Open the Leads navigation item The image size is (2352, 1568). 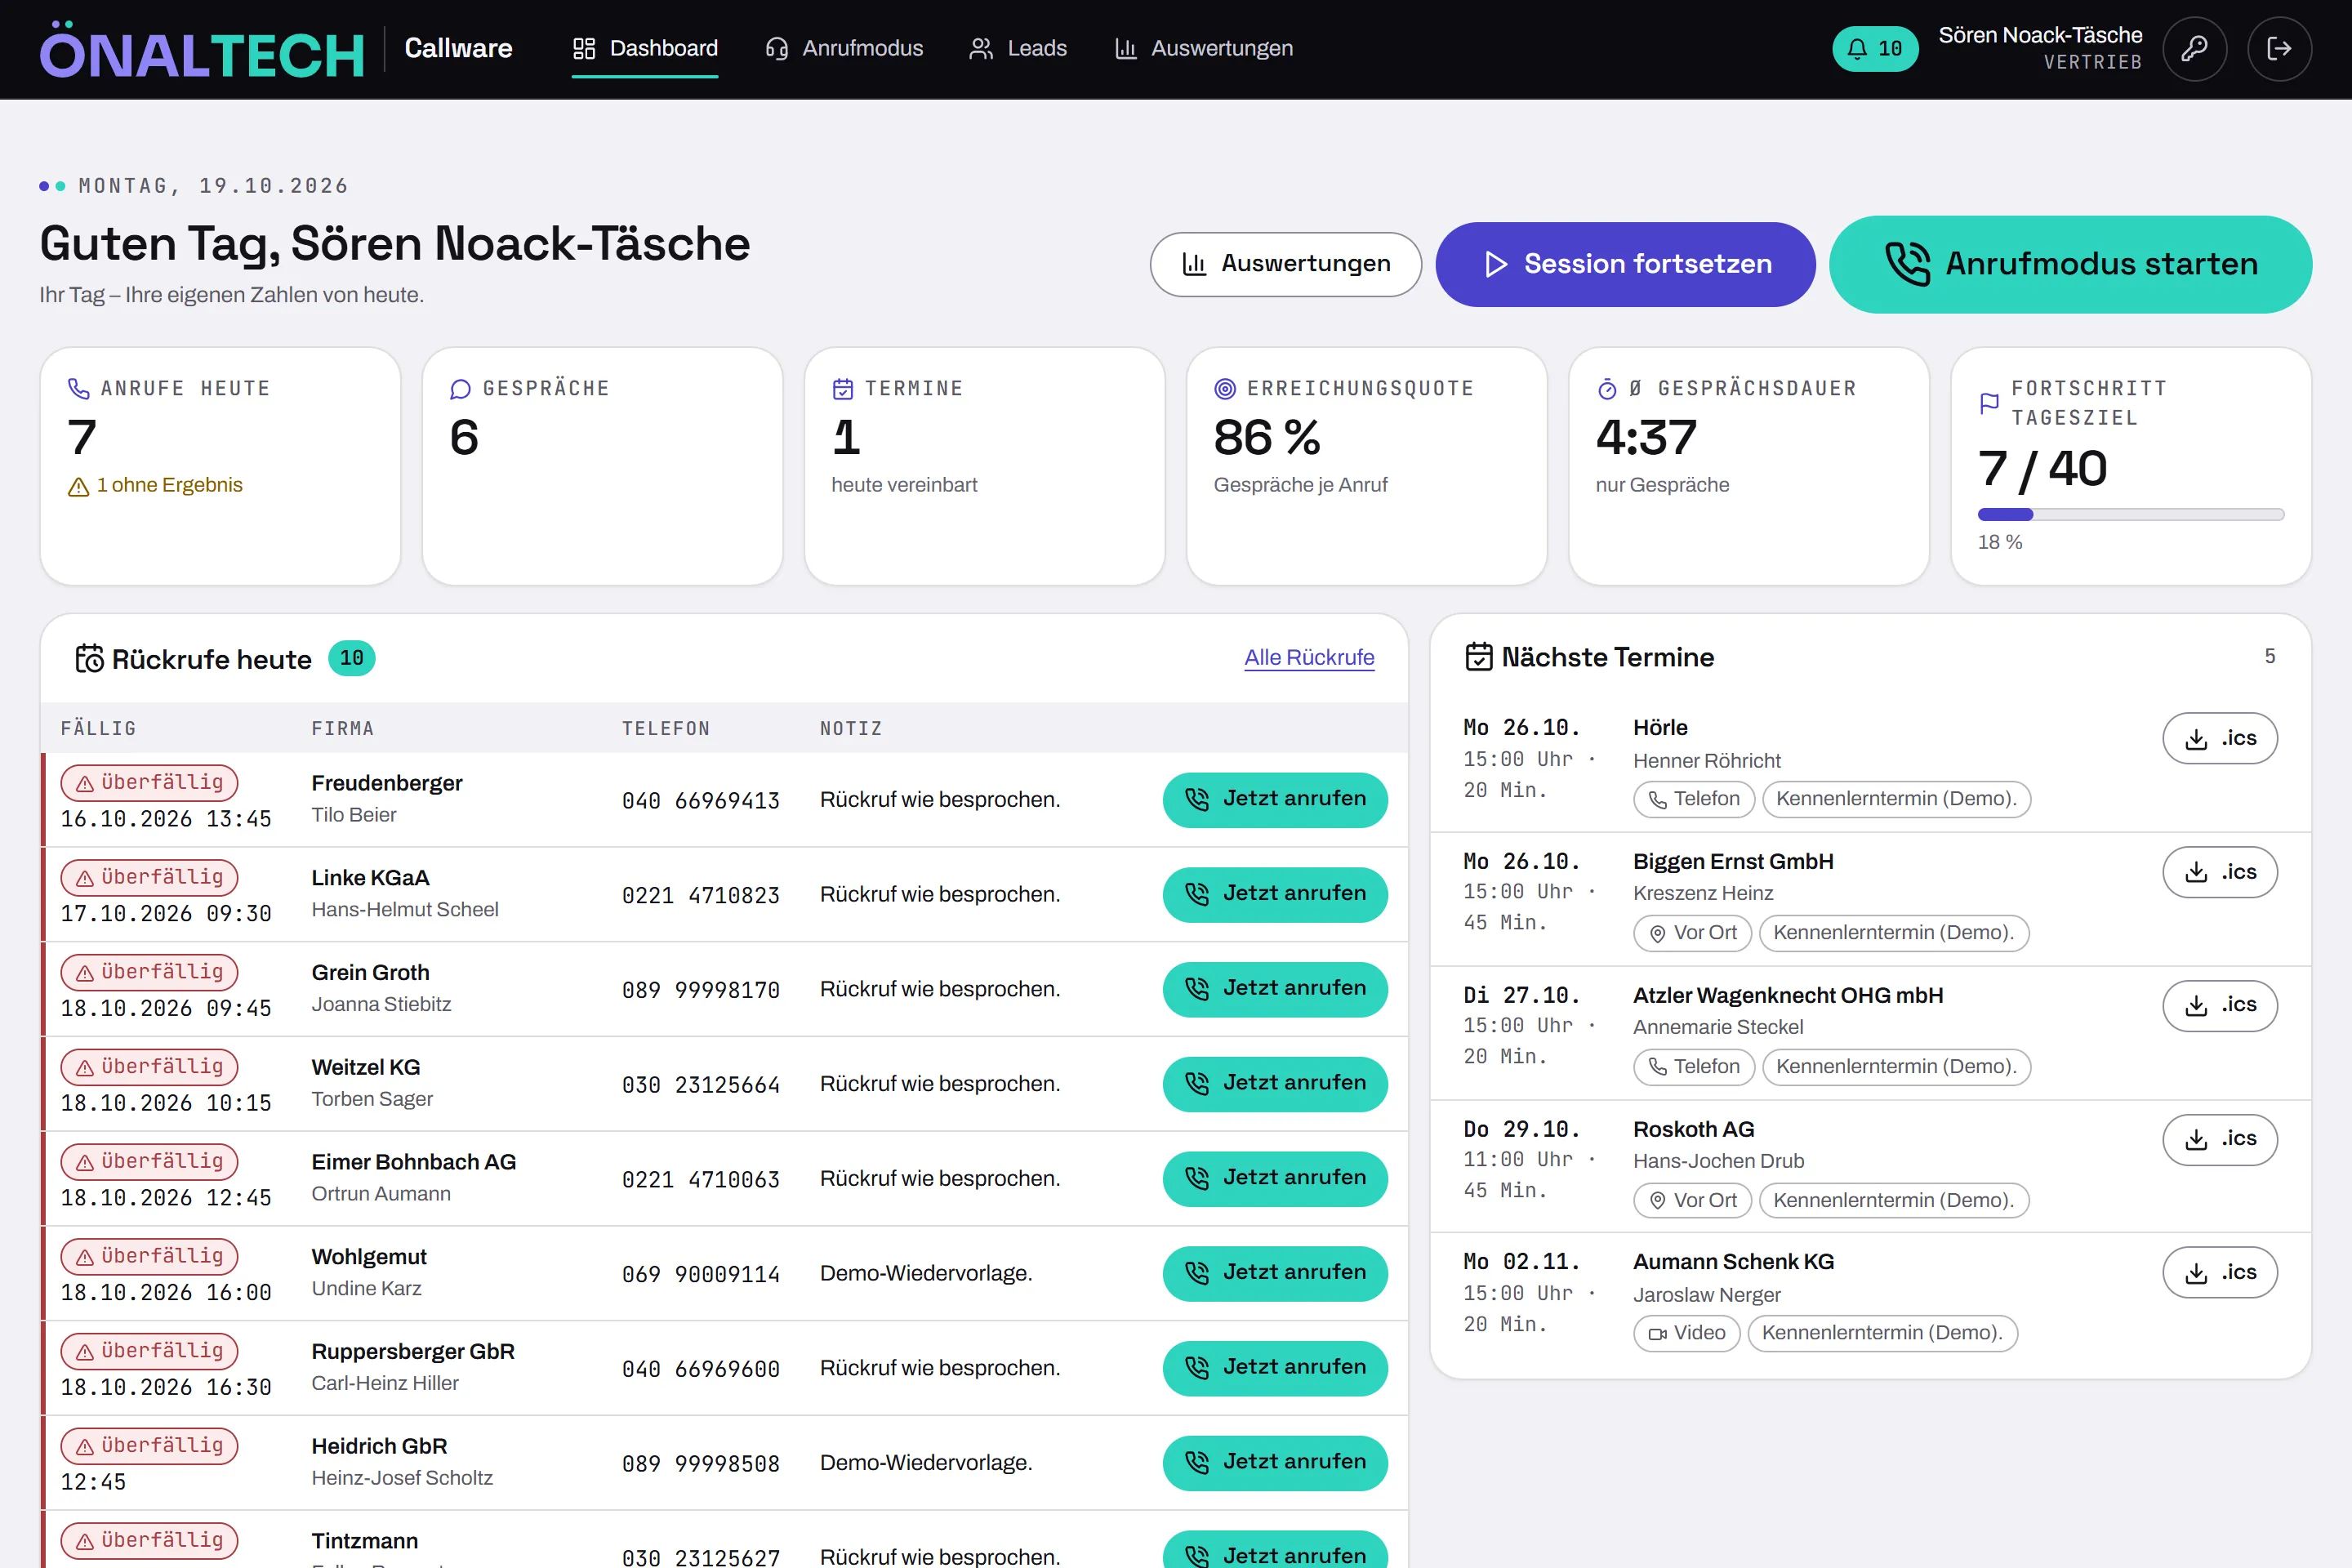1018,48
